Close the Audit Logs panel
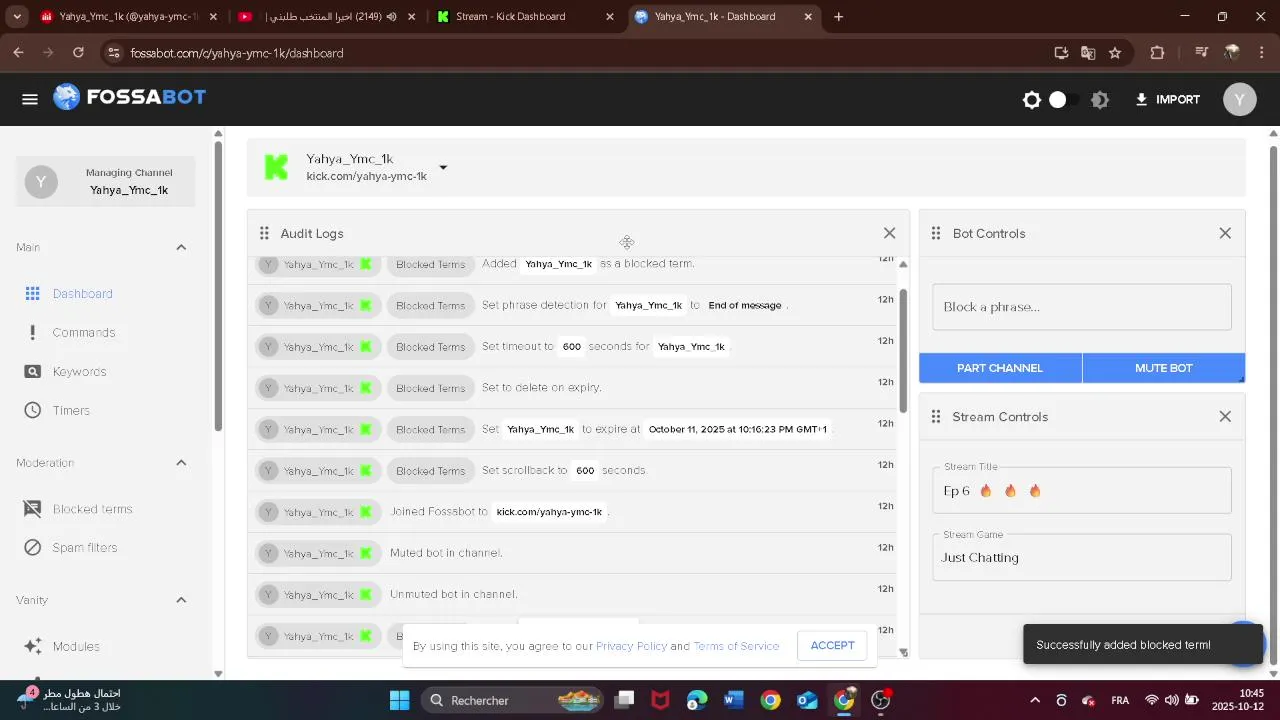 [889, 233]
